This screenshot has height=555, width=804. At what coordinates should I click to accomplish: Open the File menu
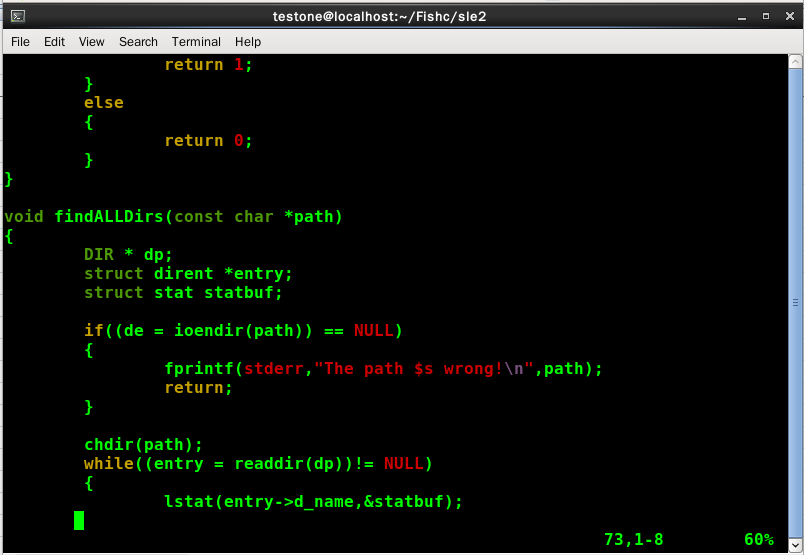coord(20,42)
